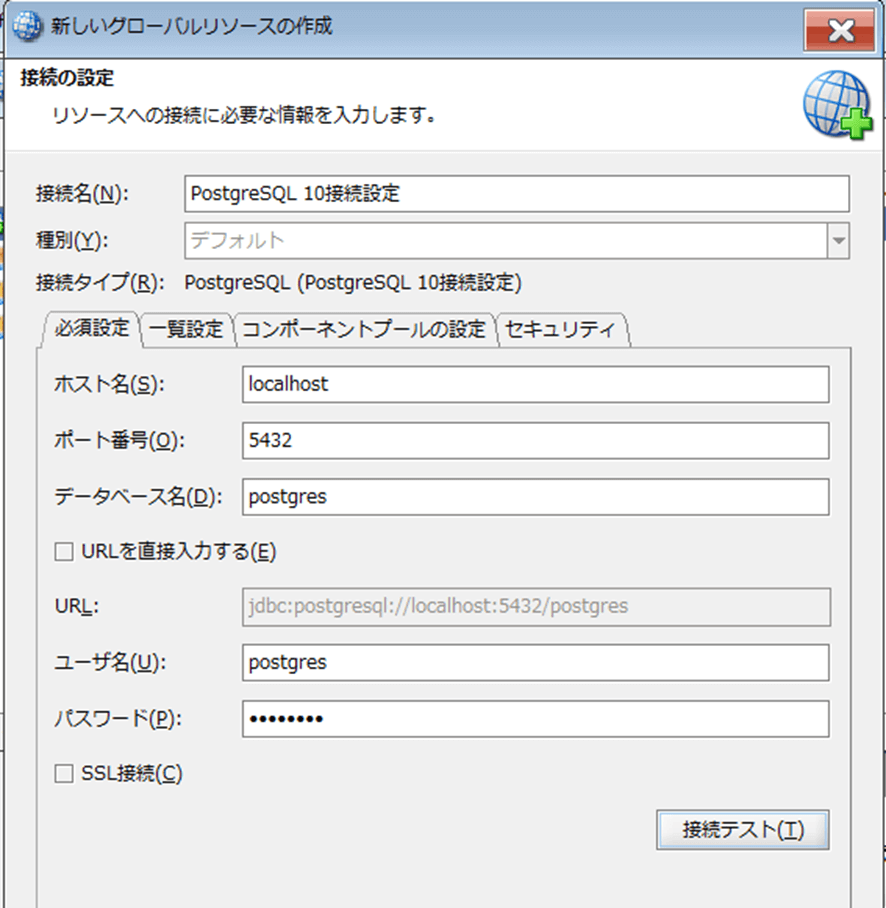The height and width of the screenshot is (908, 886).
Task: Enable the URLを直接入力する checkbox
Action: coord(64,551)
